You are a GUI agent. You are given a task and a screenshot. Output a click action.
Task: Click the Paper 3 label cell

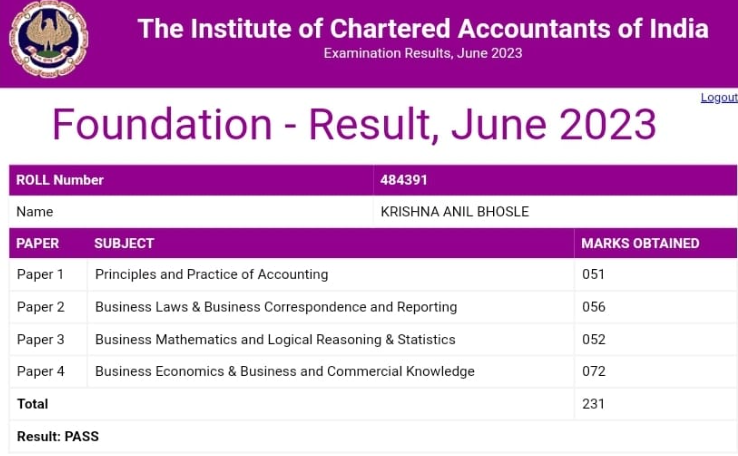tap(41, 339)
